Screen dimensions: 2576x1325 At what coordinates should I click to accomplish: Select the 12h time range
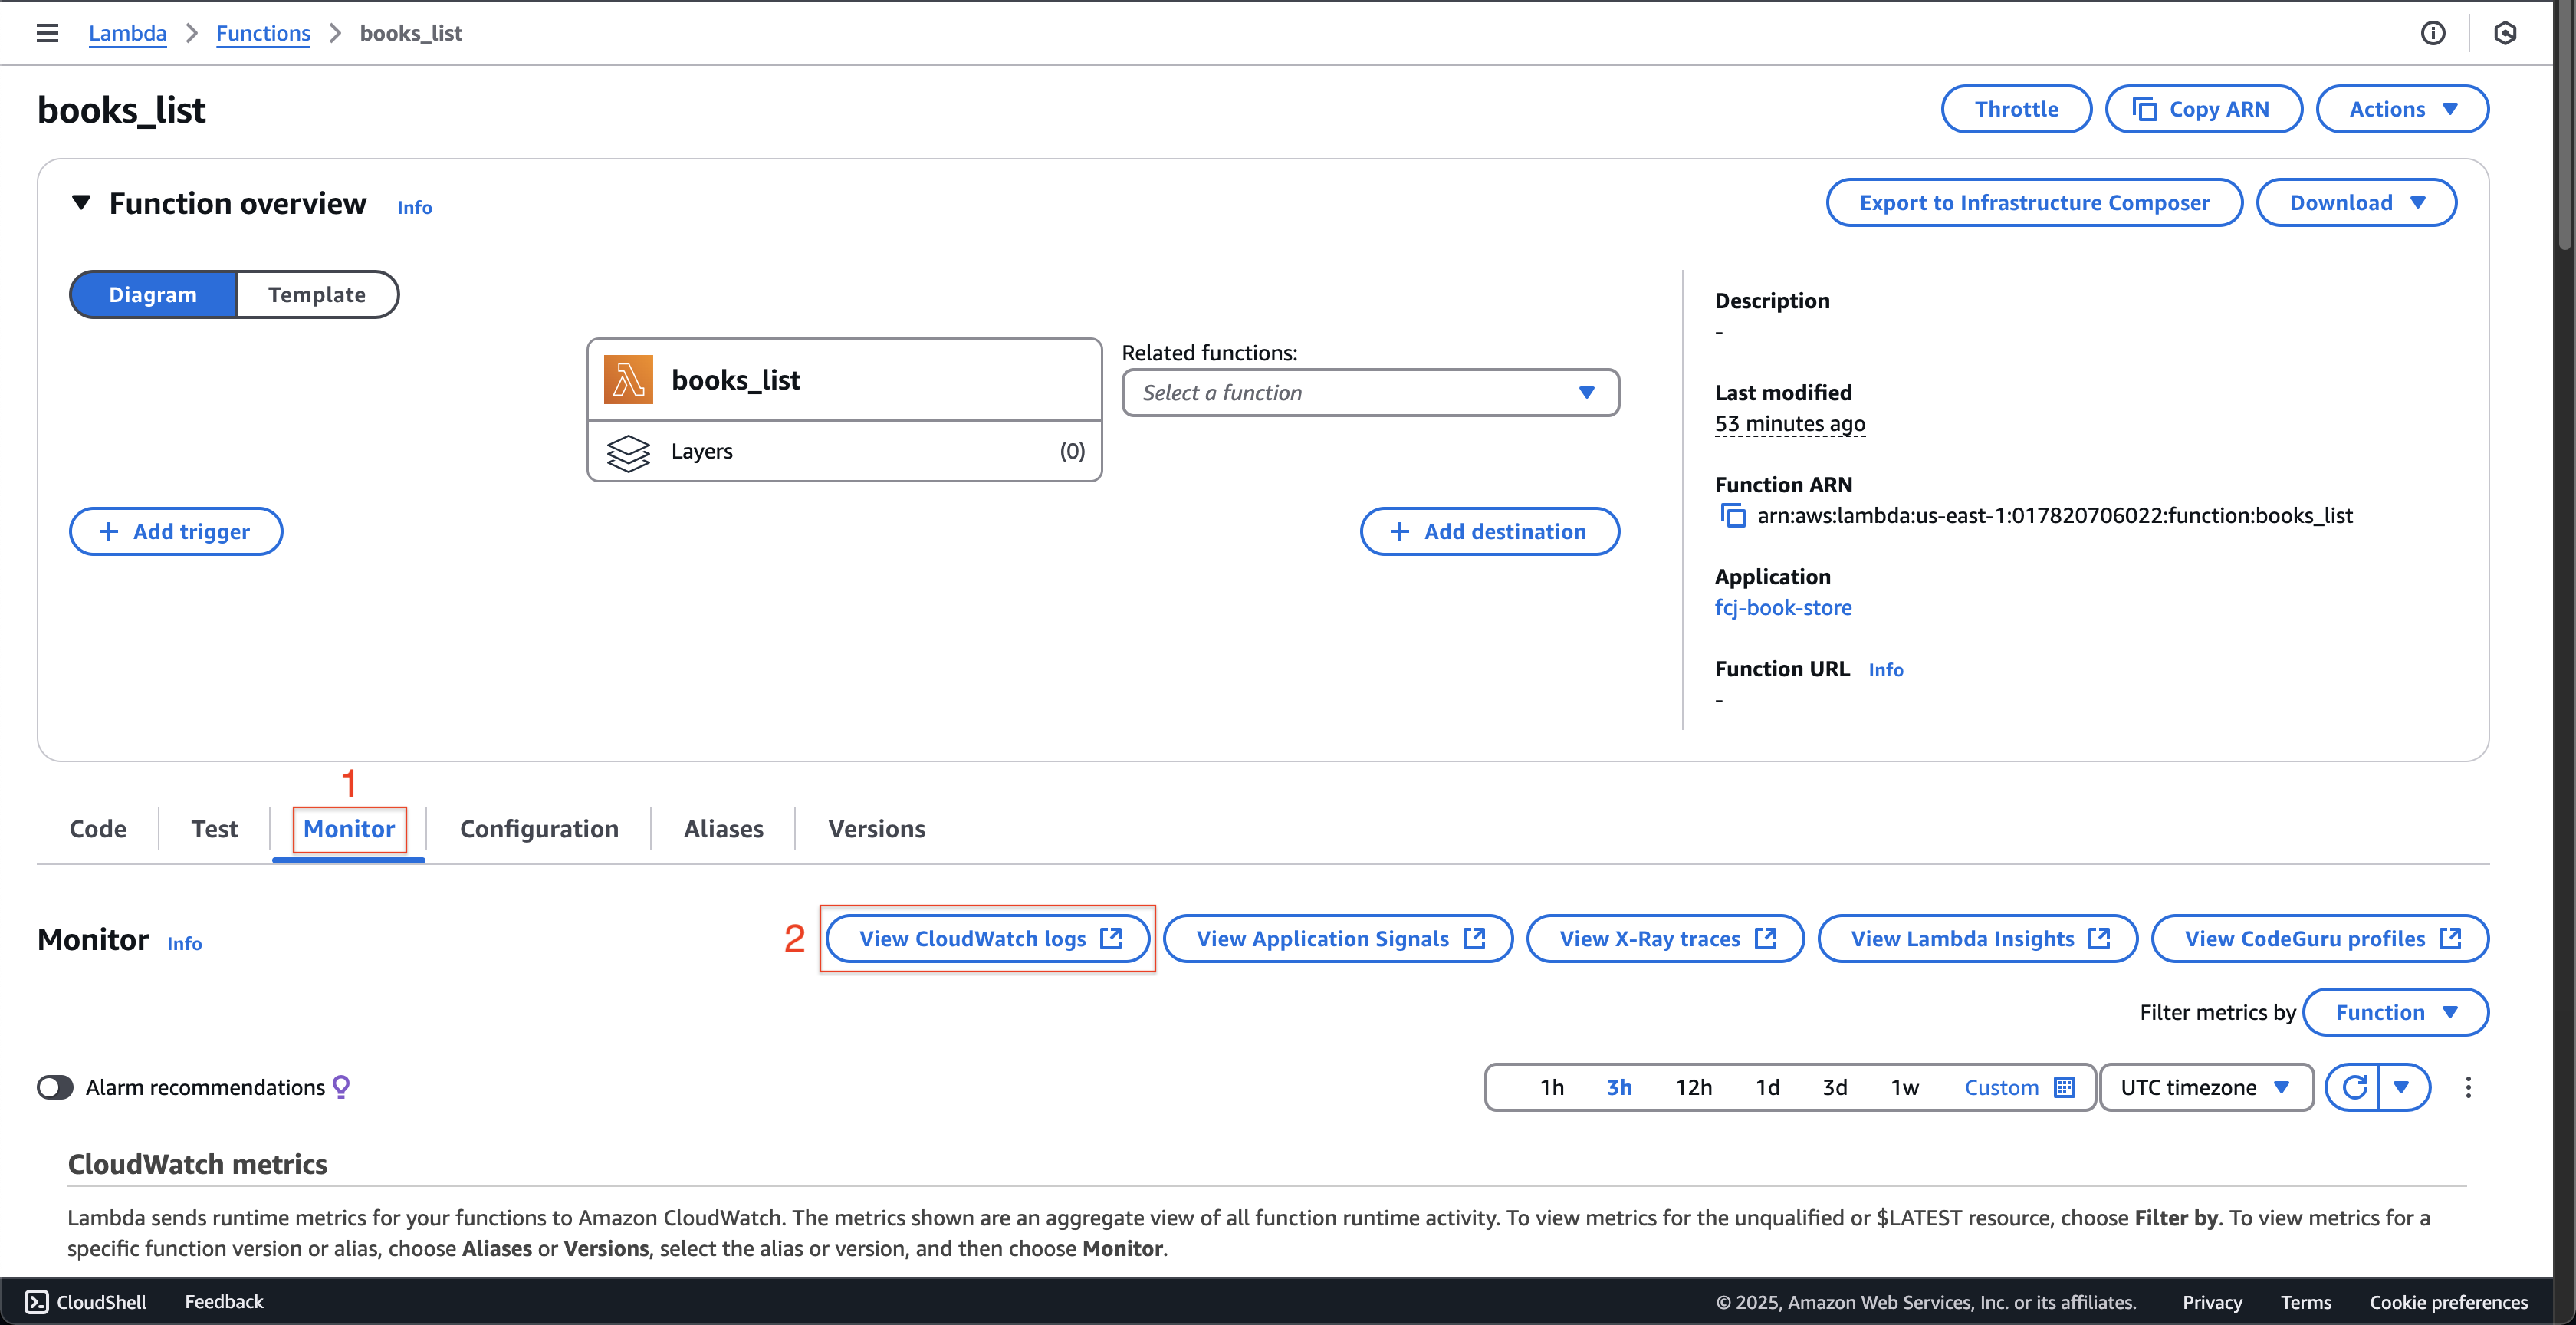coord(1694,1087)
